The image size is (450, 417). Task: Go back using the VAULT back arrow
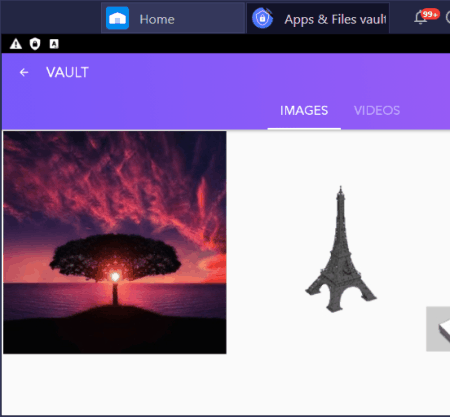point(24,72)
